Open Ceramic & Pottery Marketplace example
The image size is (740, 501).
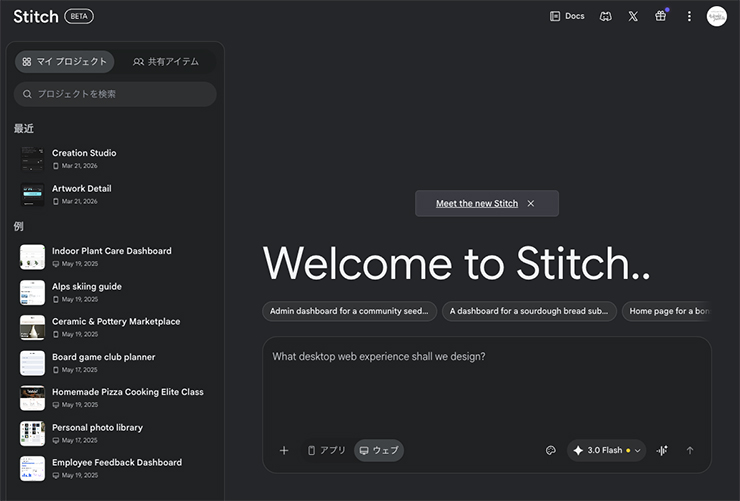point(113,327)
